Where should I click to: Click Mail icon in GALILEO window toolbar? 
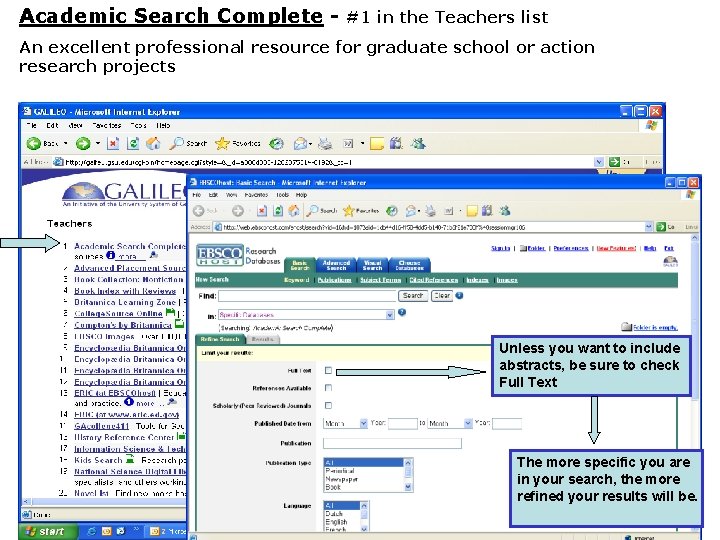300,144
